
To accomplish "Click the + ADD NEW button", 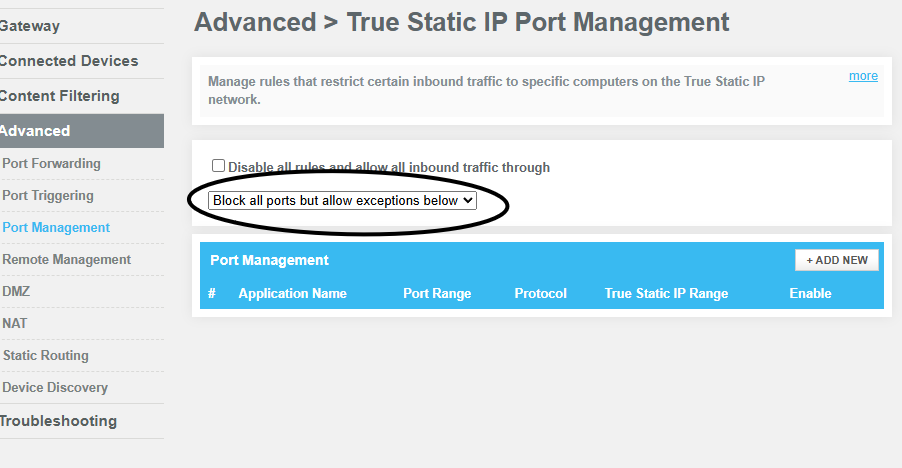I will tap(837, 260).
